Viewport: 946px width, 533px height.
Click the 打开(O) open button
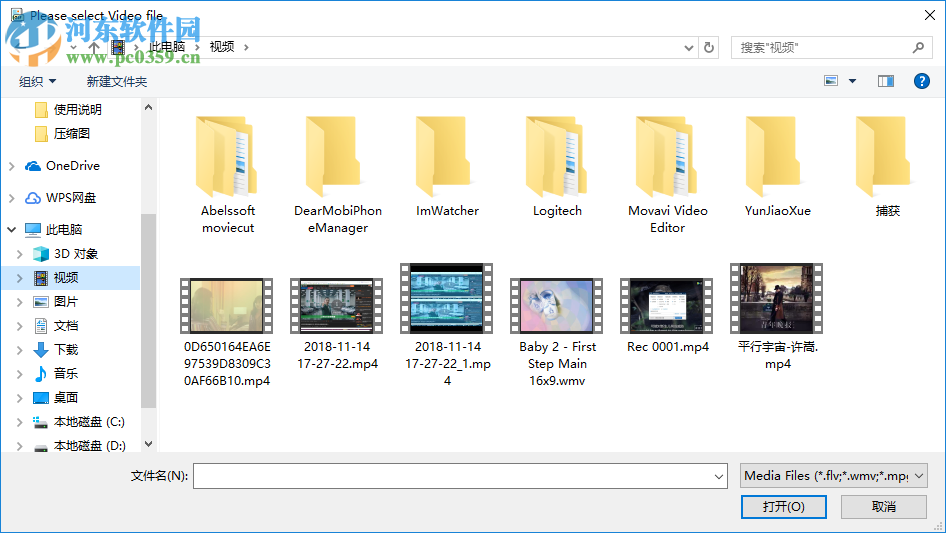(x=784, y=506)
